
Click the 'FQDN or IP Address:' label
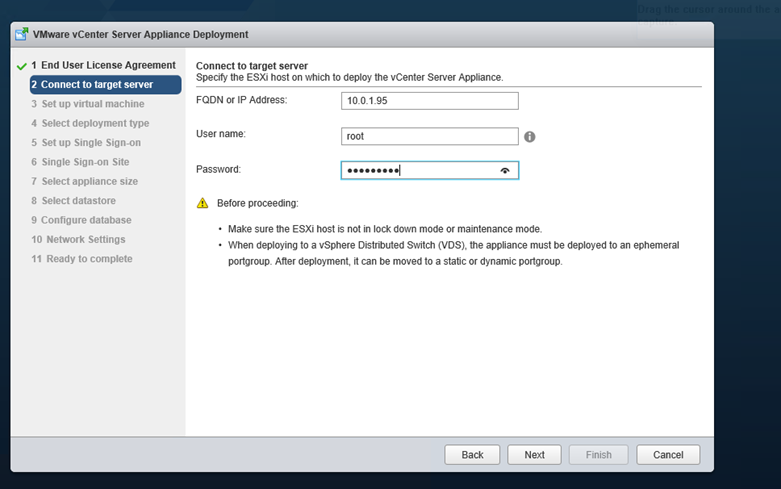(x=242, y=100)
